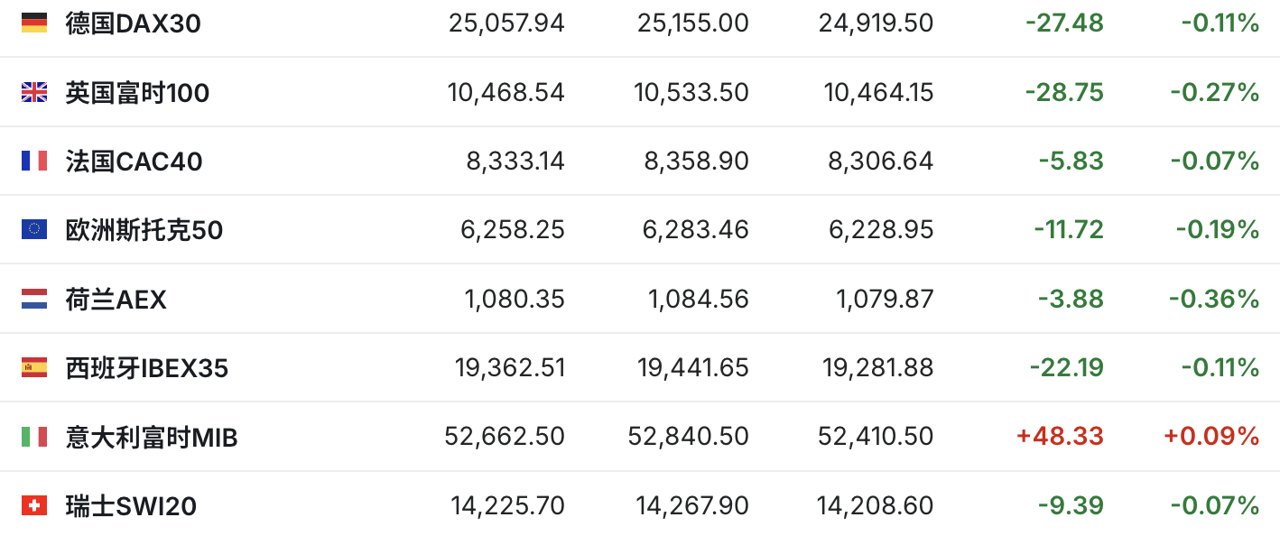Click the Spanish flag icon
The image size is (1280, 536).
click(34, 368)
